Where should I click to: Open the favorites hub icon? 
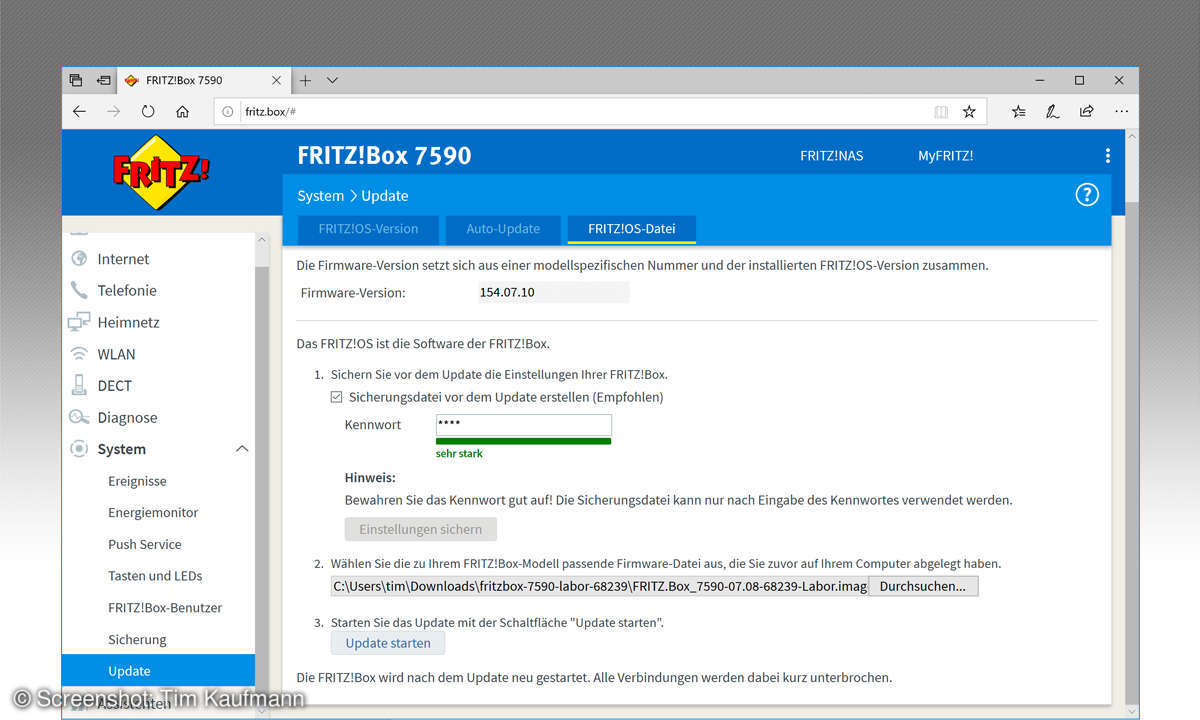click(x=1018, y=112)
